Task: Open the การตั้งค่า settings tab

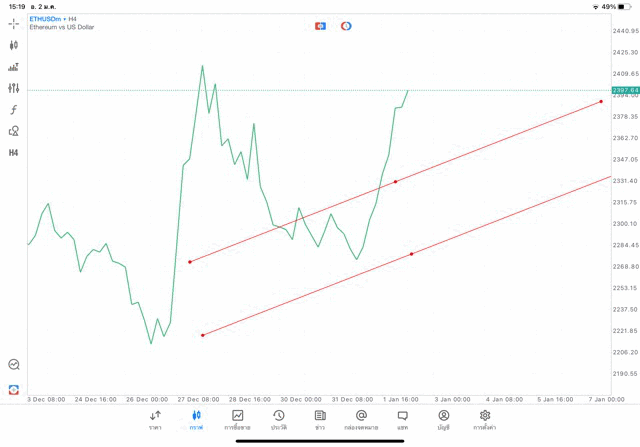Action: tap(485, 419)
